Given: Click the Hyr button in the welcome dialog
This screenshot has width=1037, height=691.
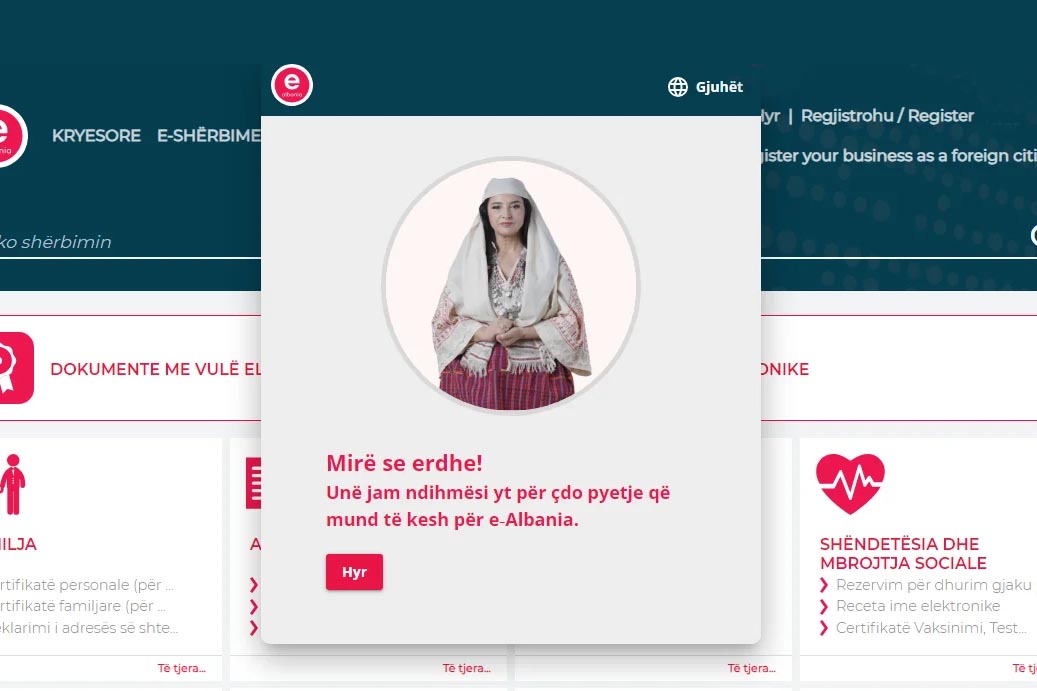Looking at the screenshot, I should coord(354,572).
